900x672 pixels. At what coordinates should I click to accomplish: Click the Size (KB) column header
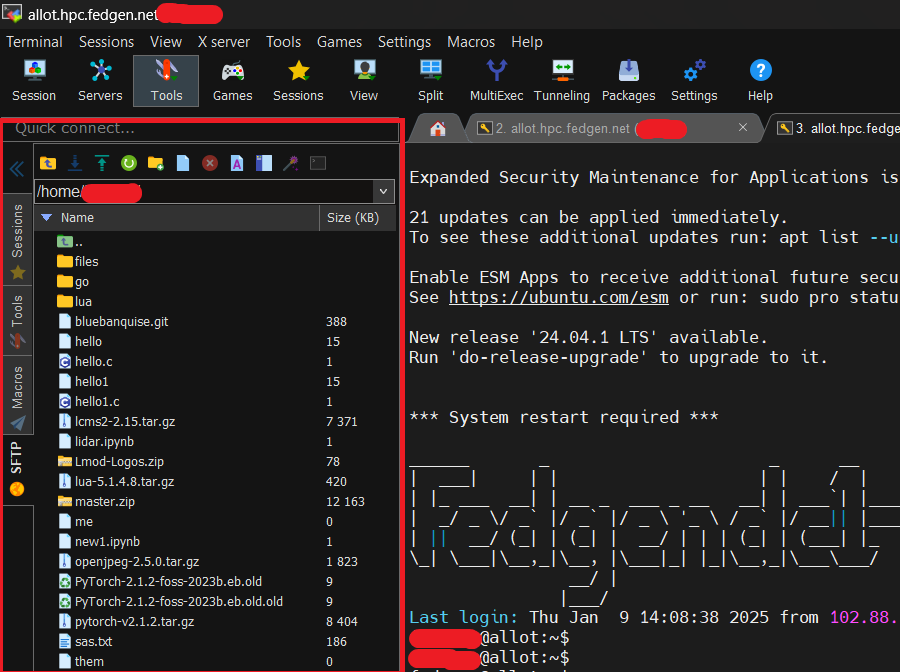click(x=357, y=218)
